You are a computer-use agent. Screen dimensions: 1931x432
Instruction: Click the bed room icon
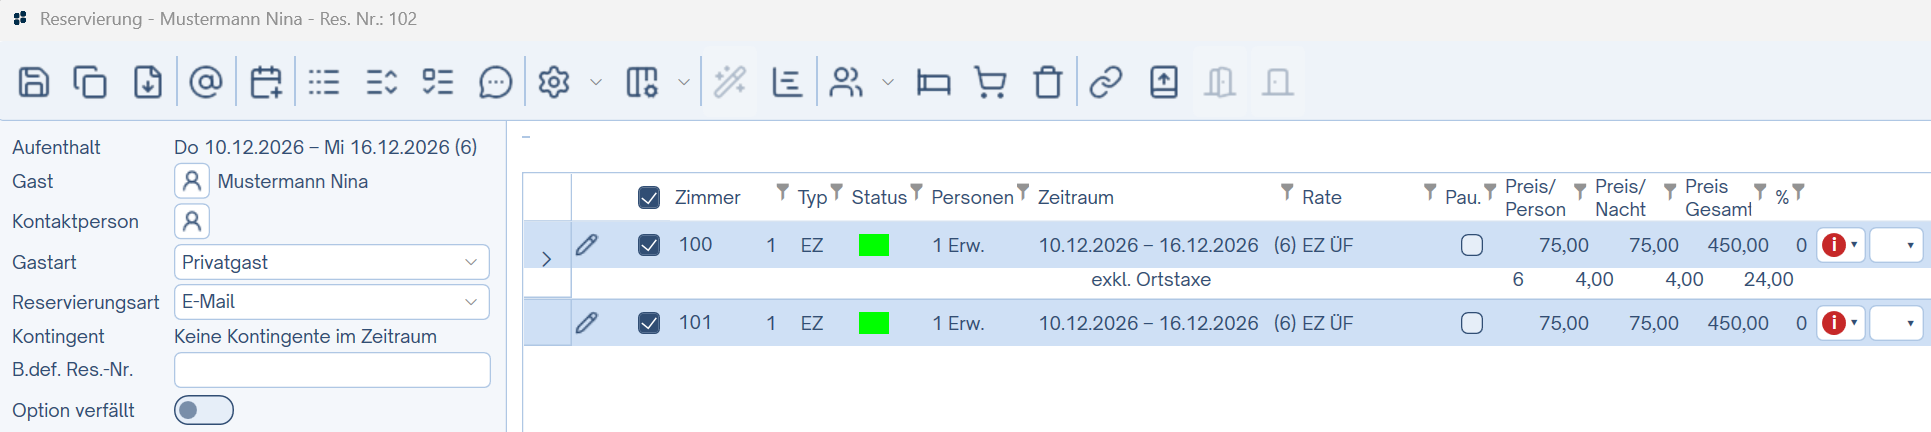[x=933, y=82]
